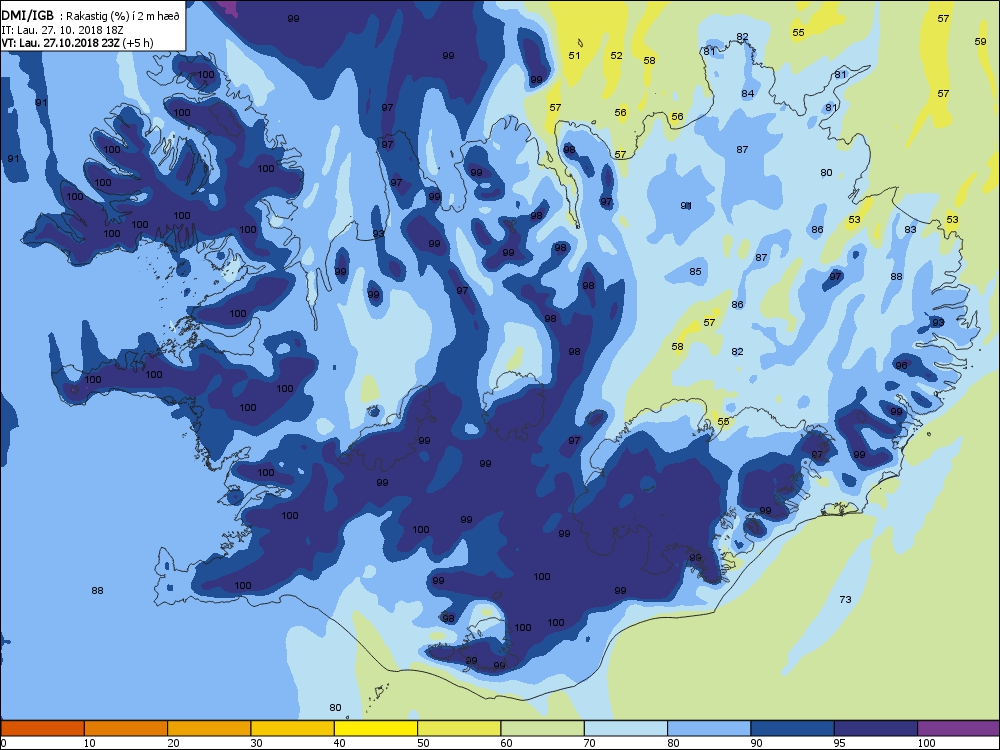Click the humidity value '51' in the yellow area
Viewport: 1000px width, 750px height.
tap(575, 55)
